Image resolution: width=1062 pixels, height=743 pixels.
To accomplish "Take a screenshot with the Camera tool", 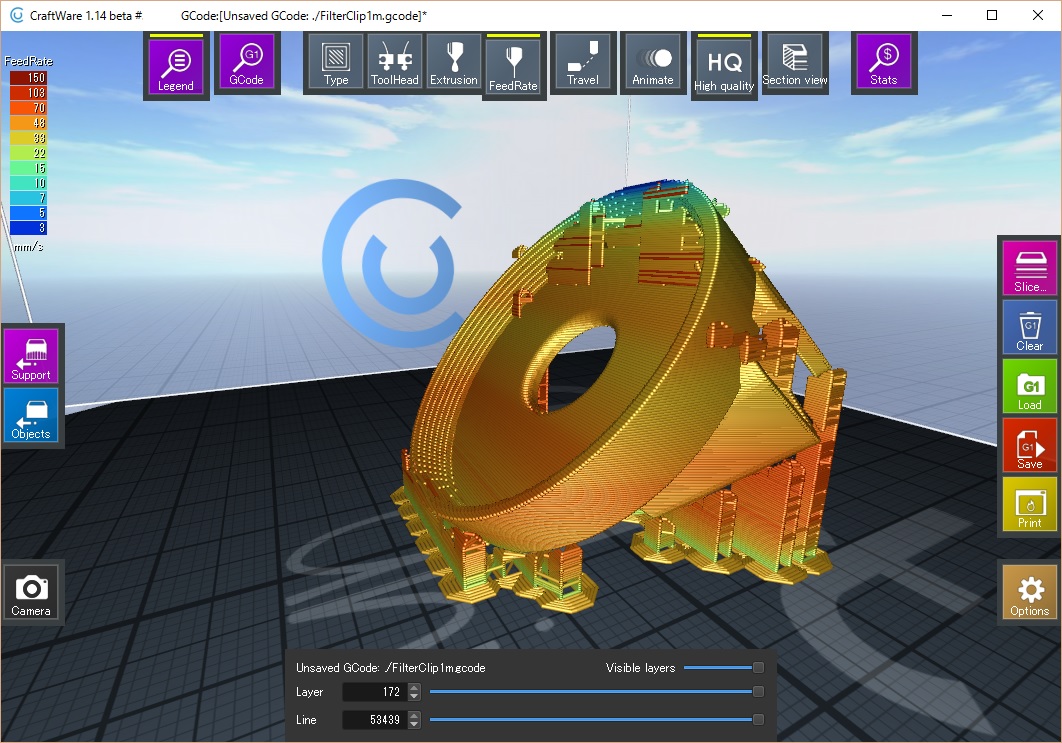I will (31, 592).
